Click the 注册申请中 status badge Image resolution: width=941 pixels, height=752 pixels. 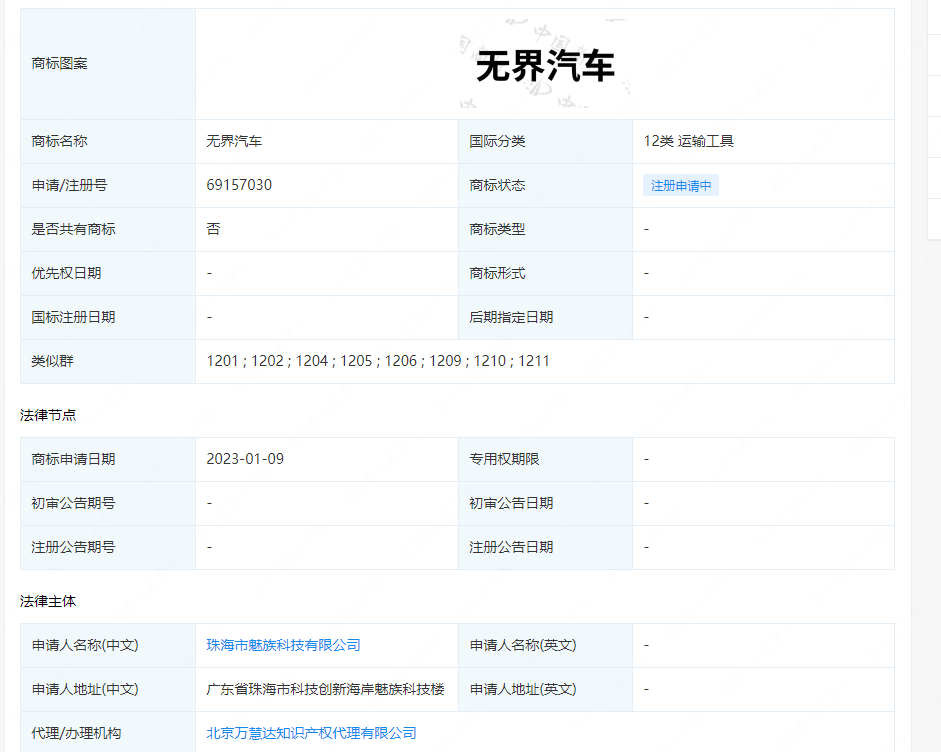click(680, 185)
